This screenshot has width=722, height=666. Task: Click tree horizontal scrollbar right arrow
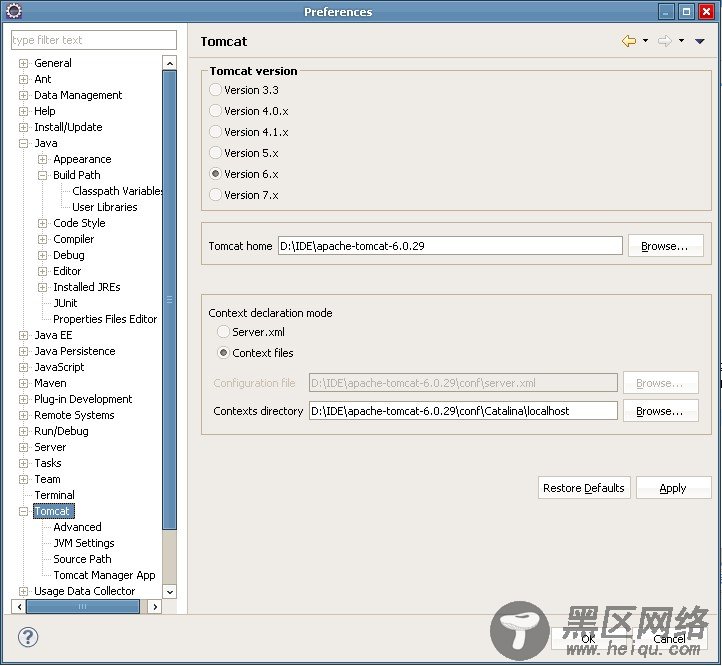155,607
